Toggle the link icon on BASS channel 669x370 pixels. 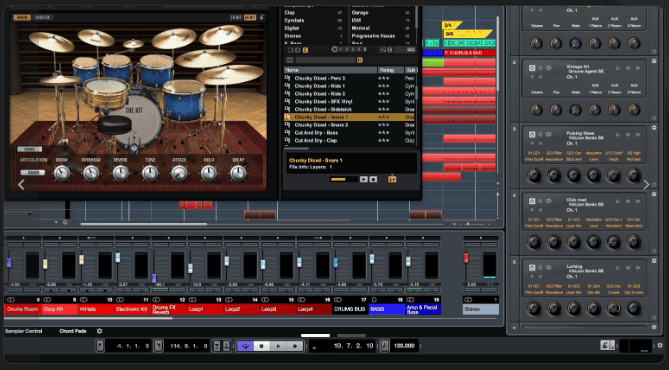374,300
